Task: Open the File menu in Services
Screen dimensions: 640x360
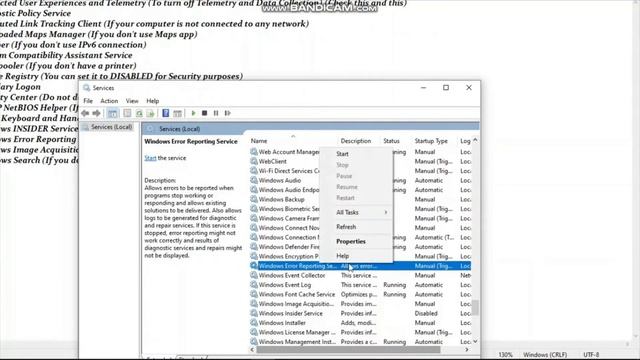Action: pyautogui.click(x=88, y=101)
